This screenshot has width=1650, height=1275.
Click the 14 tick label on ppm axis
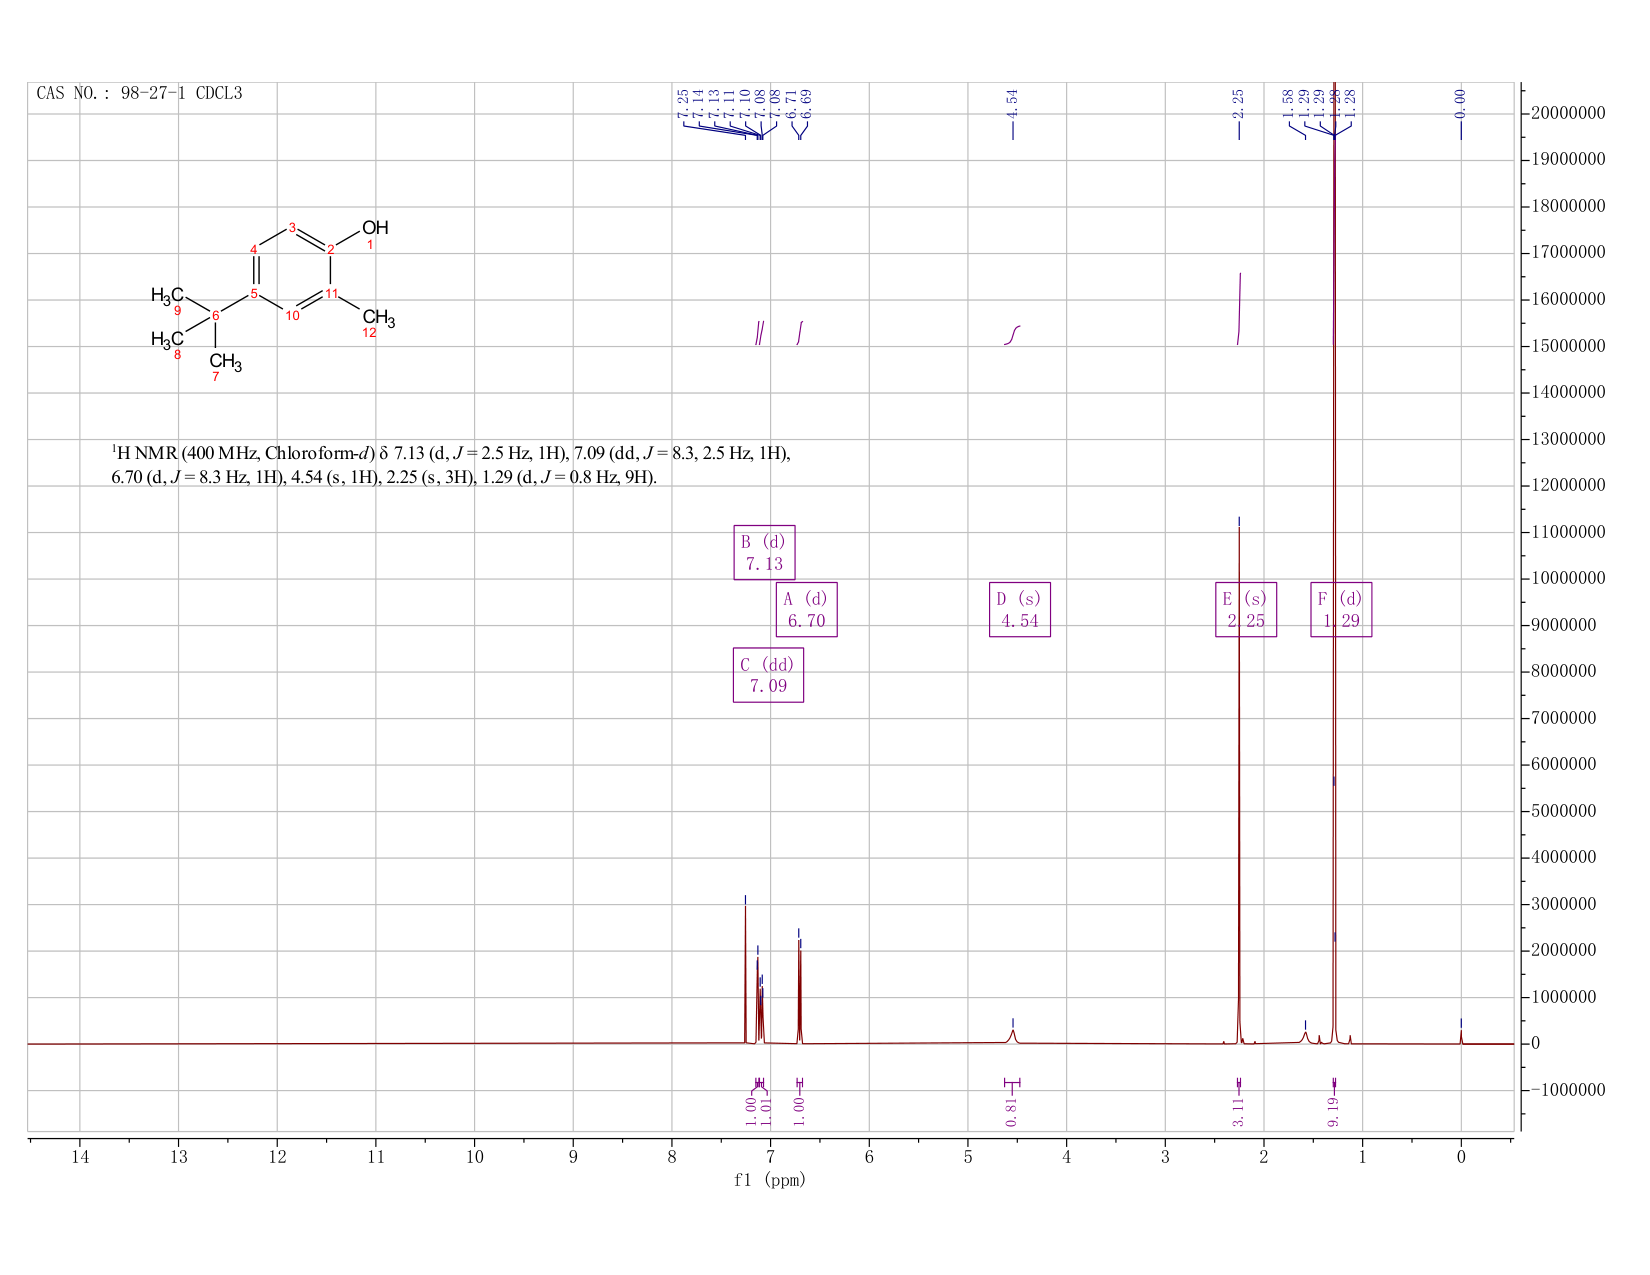coord(80,1157)
